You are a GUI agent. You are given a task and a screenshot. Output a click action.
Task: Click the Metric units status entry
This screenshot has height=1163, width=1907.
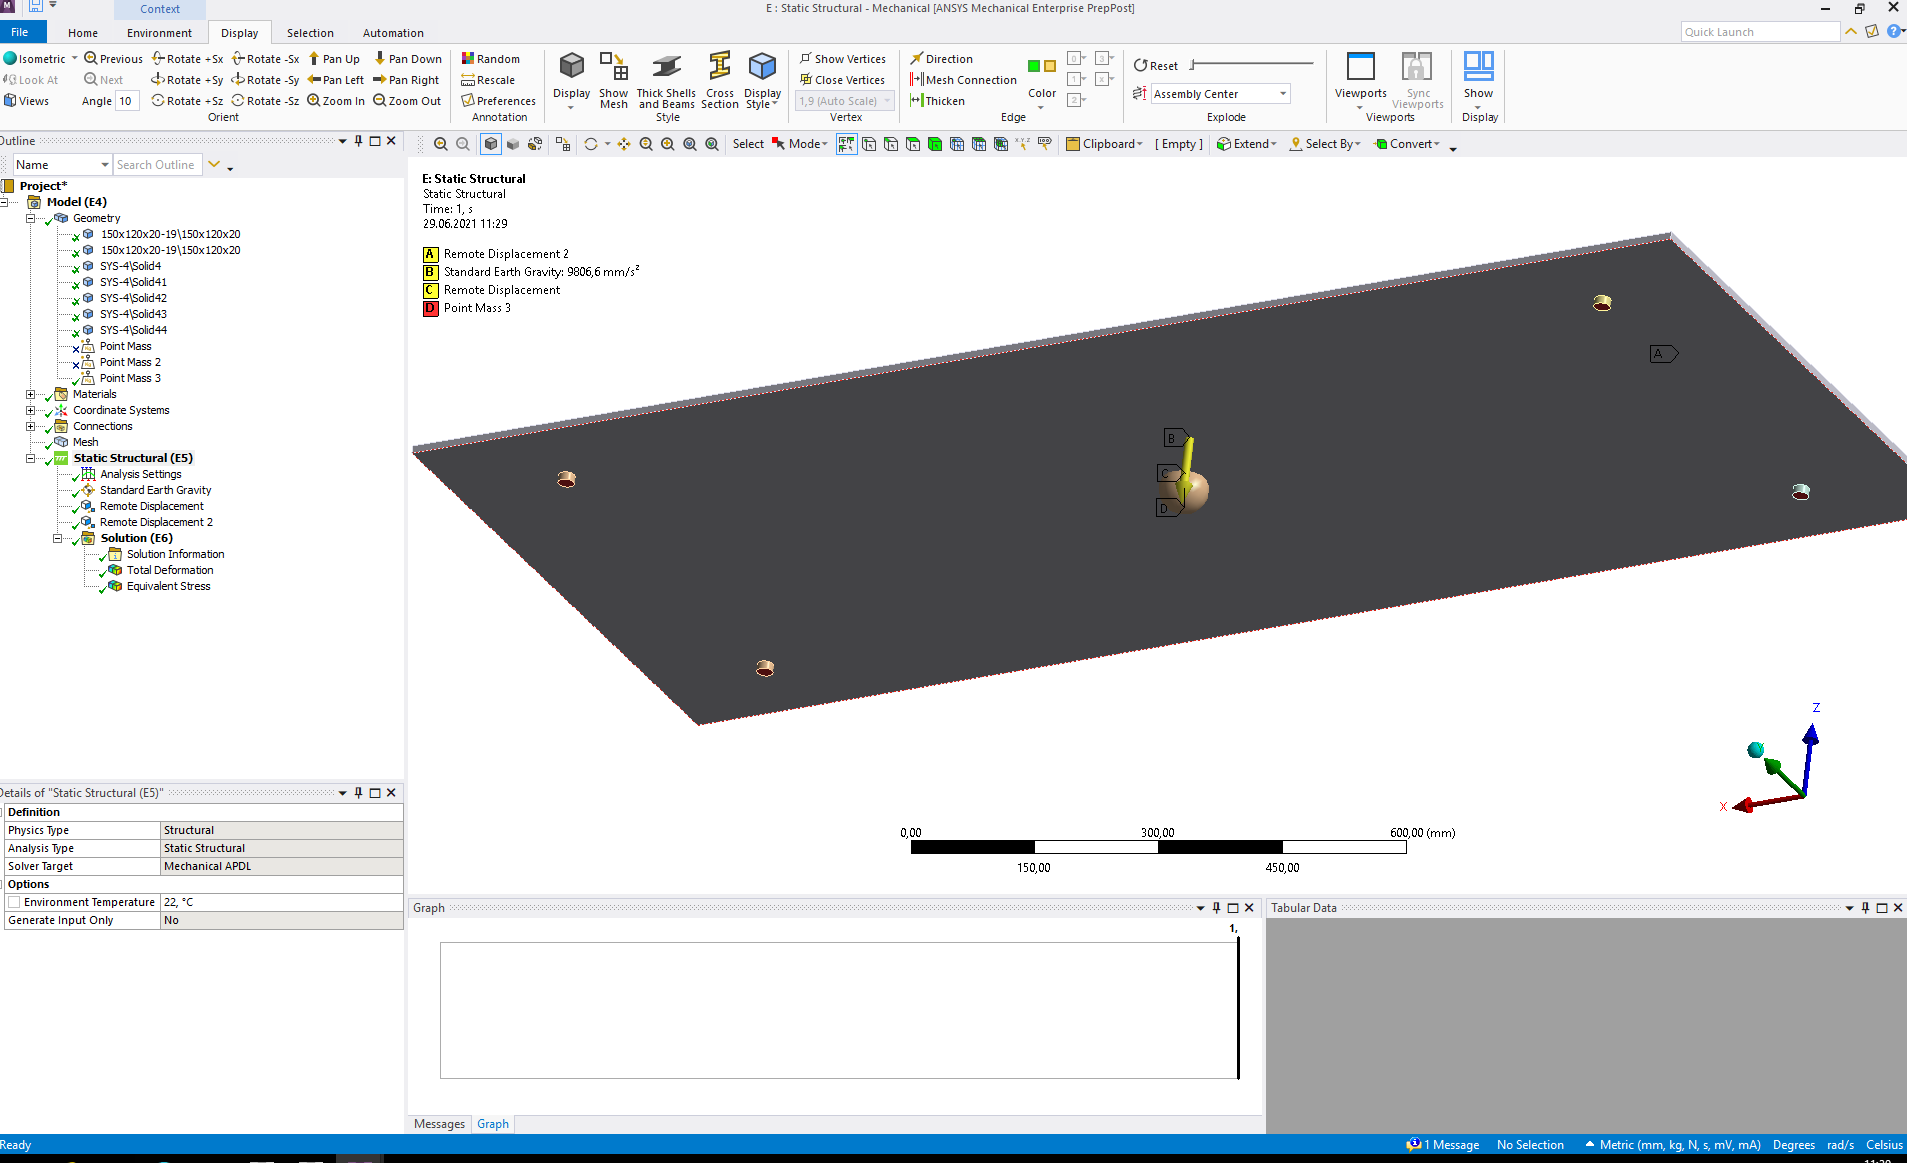(x=1672, y=1145)
